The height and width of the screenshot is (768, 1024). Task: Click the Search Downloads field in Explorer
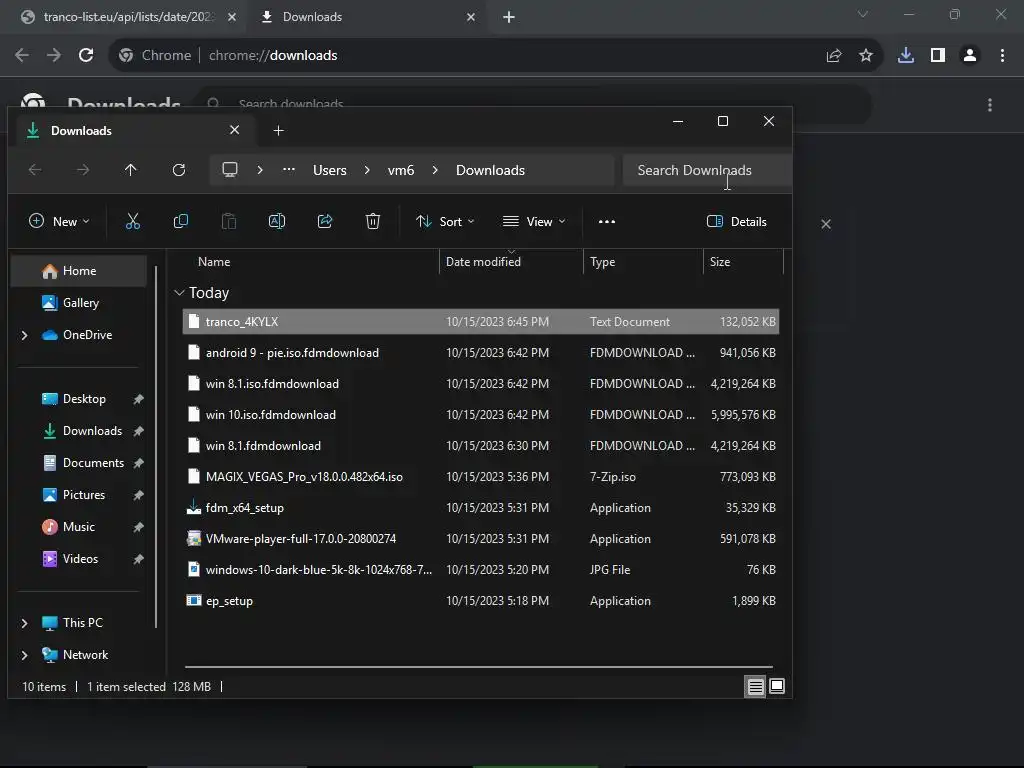[x=707, y=170]
